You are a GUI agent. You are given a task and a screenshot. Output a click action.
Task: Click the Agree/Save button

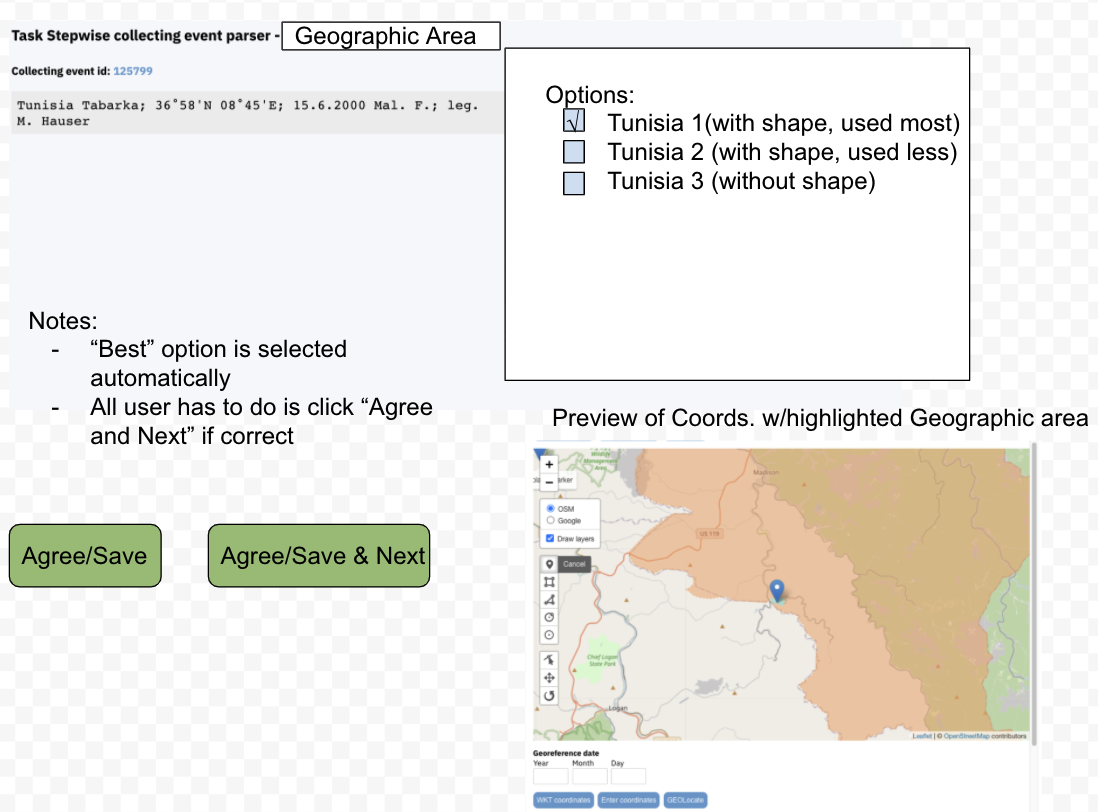[x=85, y=555]
